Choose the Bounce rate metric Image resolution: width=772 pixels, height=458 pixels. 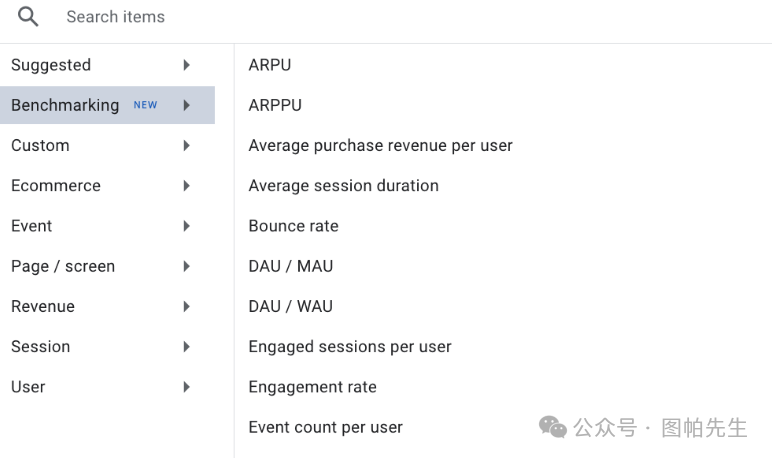(293, 226)
